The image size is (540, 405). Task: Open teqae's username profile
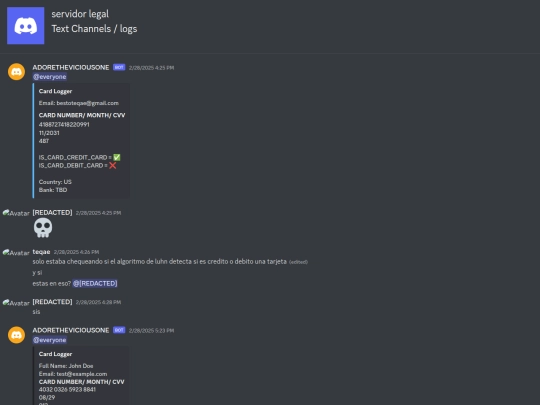click(41, 252)
